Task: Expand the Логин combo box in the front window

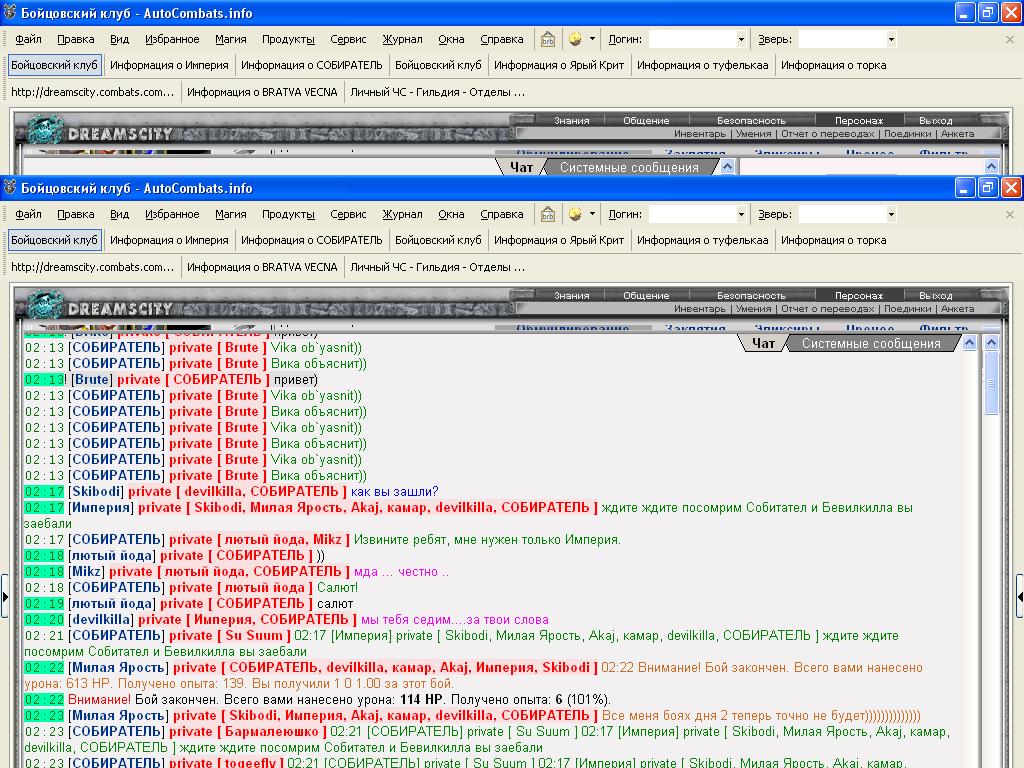Action: (741, 214)
